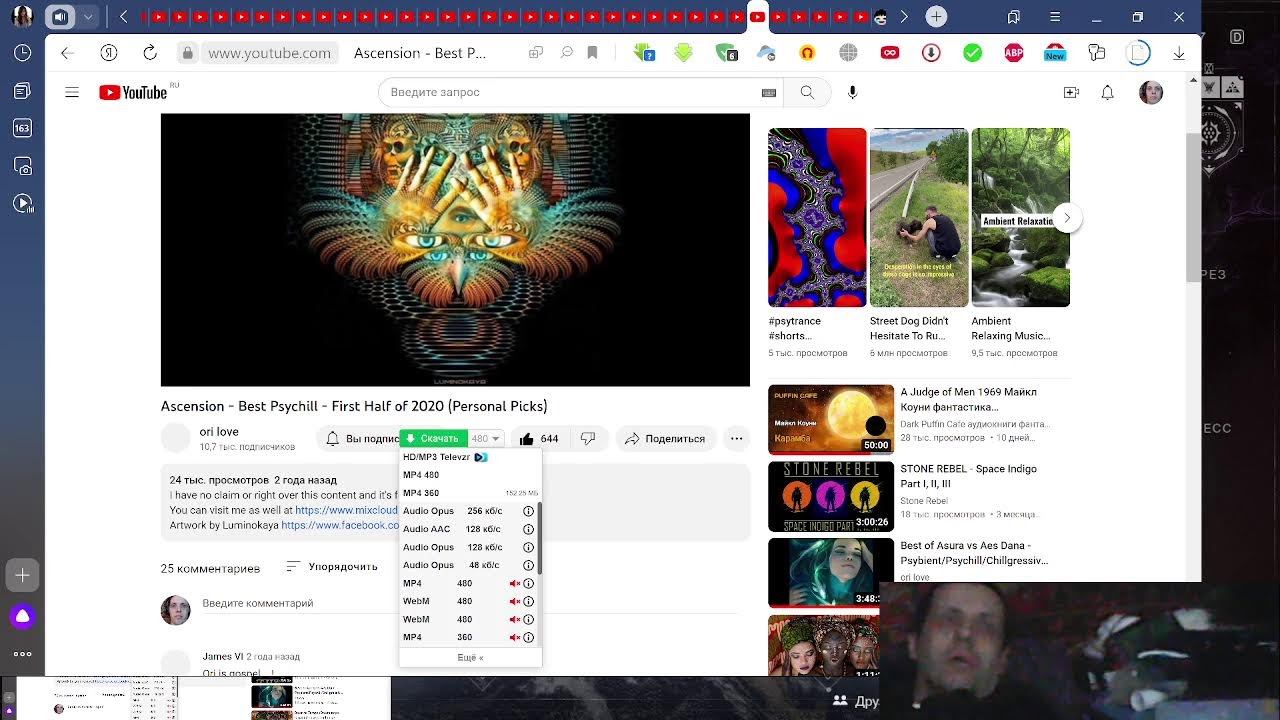Show next Shorts with the carousel arrow
Screen dimensions: 1280x720
click(x=1067, y=218)
